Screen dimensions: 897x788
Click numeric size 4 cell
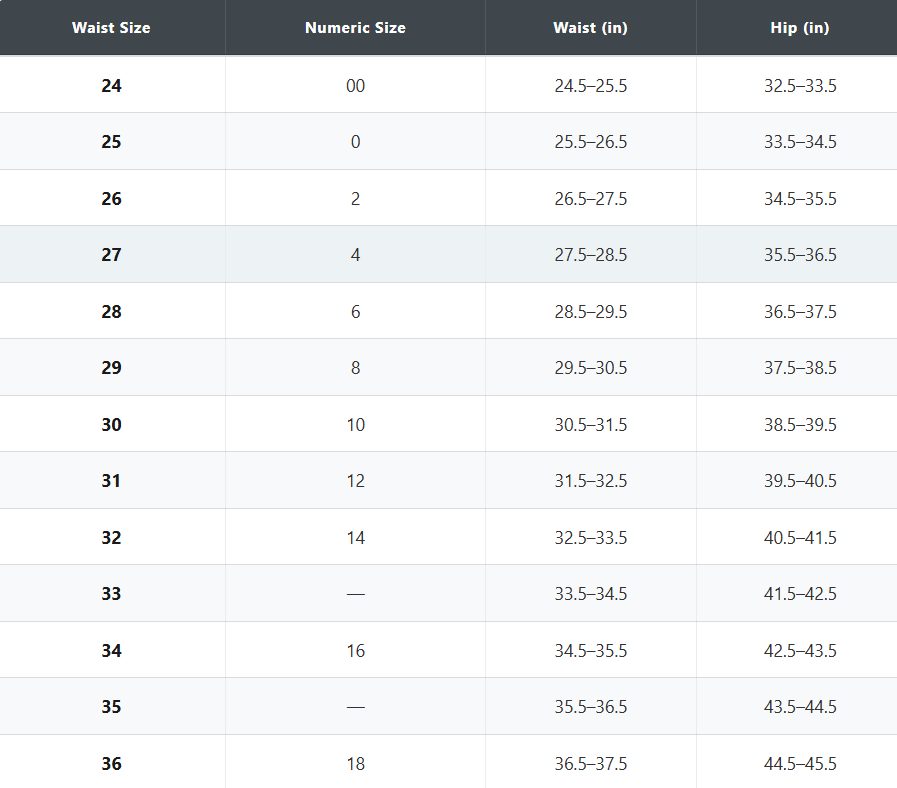pyautogui.click(x=355, y=254)
